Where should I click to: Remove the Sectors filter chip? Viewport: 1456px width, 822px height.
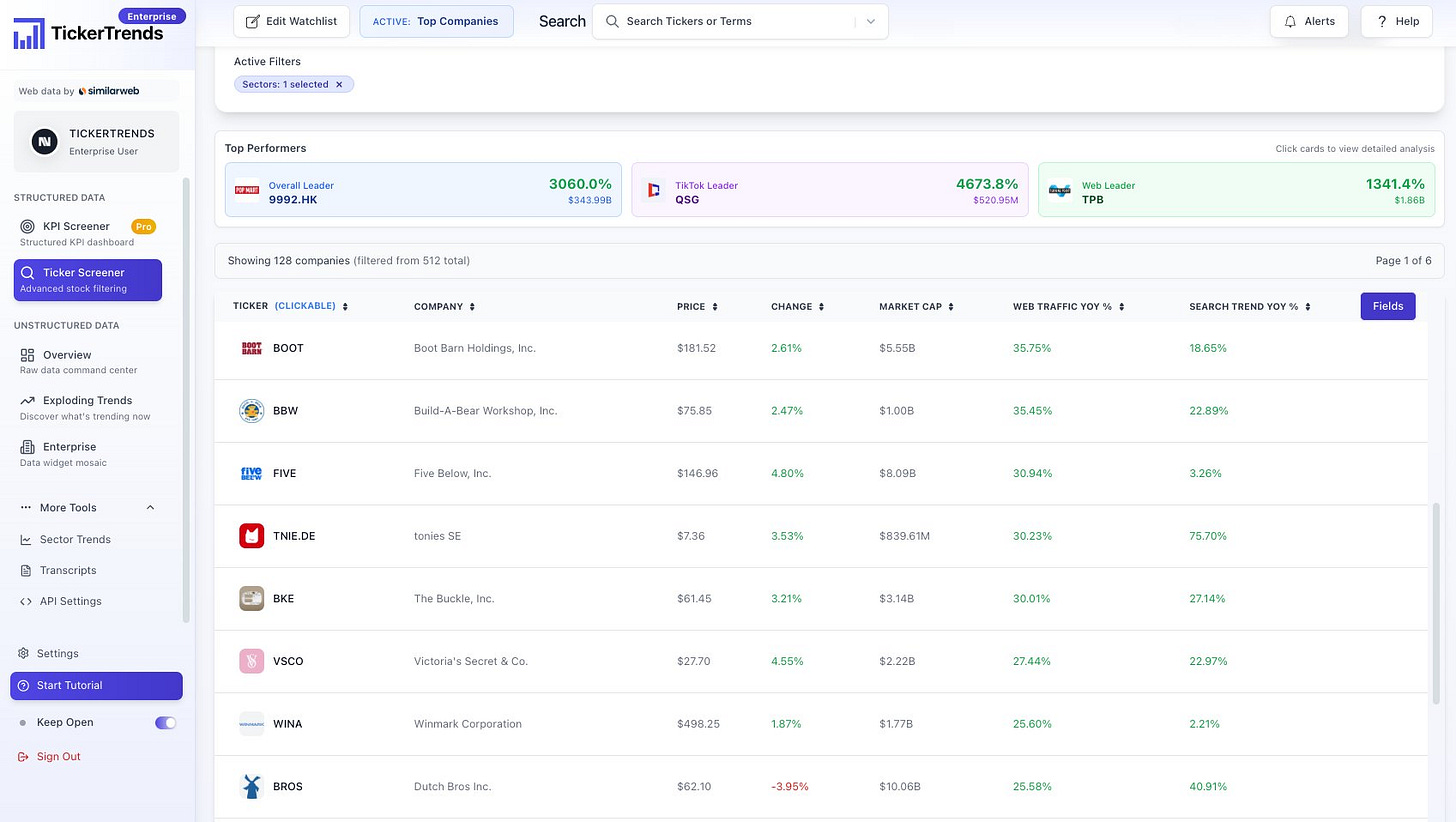339,85
